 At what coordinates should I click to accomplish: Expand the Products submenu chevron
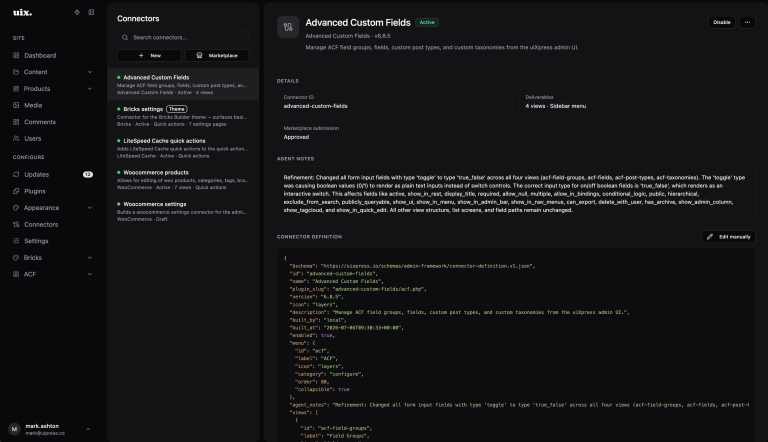pos(90,89)
